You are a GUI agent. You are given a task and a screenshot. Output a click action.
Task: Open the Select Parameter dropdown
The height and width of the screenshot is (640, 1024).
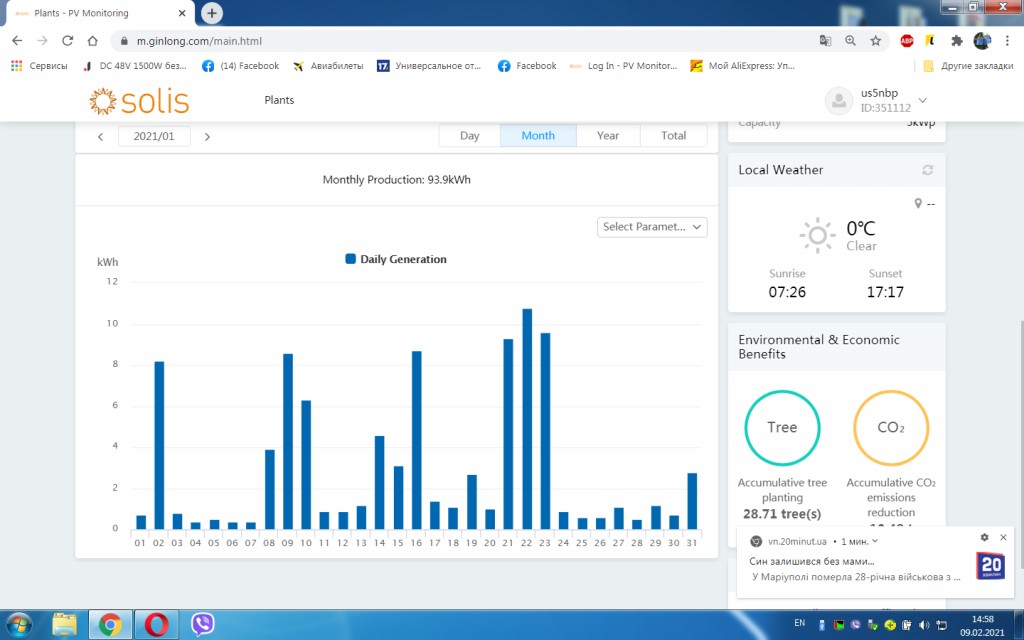point(652,227)
